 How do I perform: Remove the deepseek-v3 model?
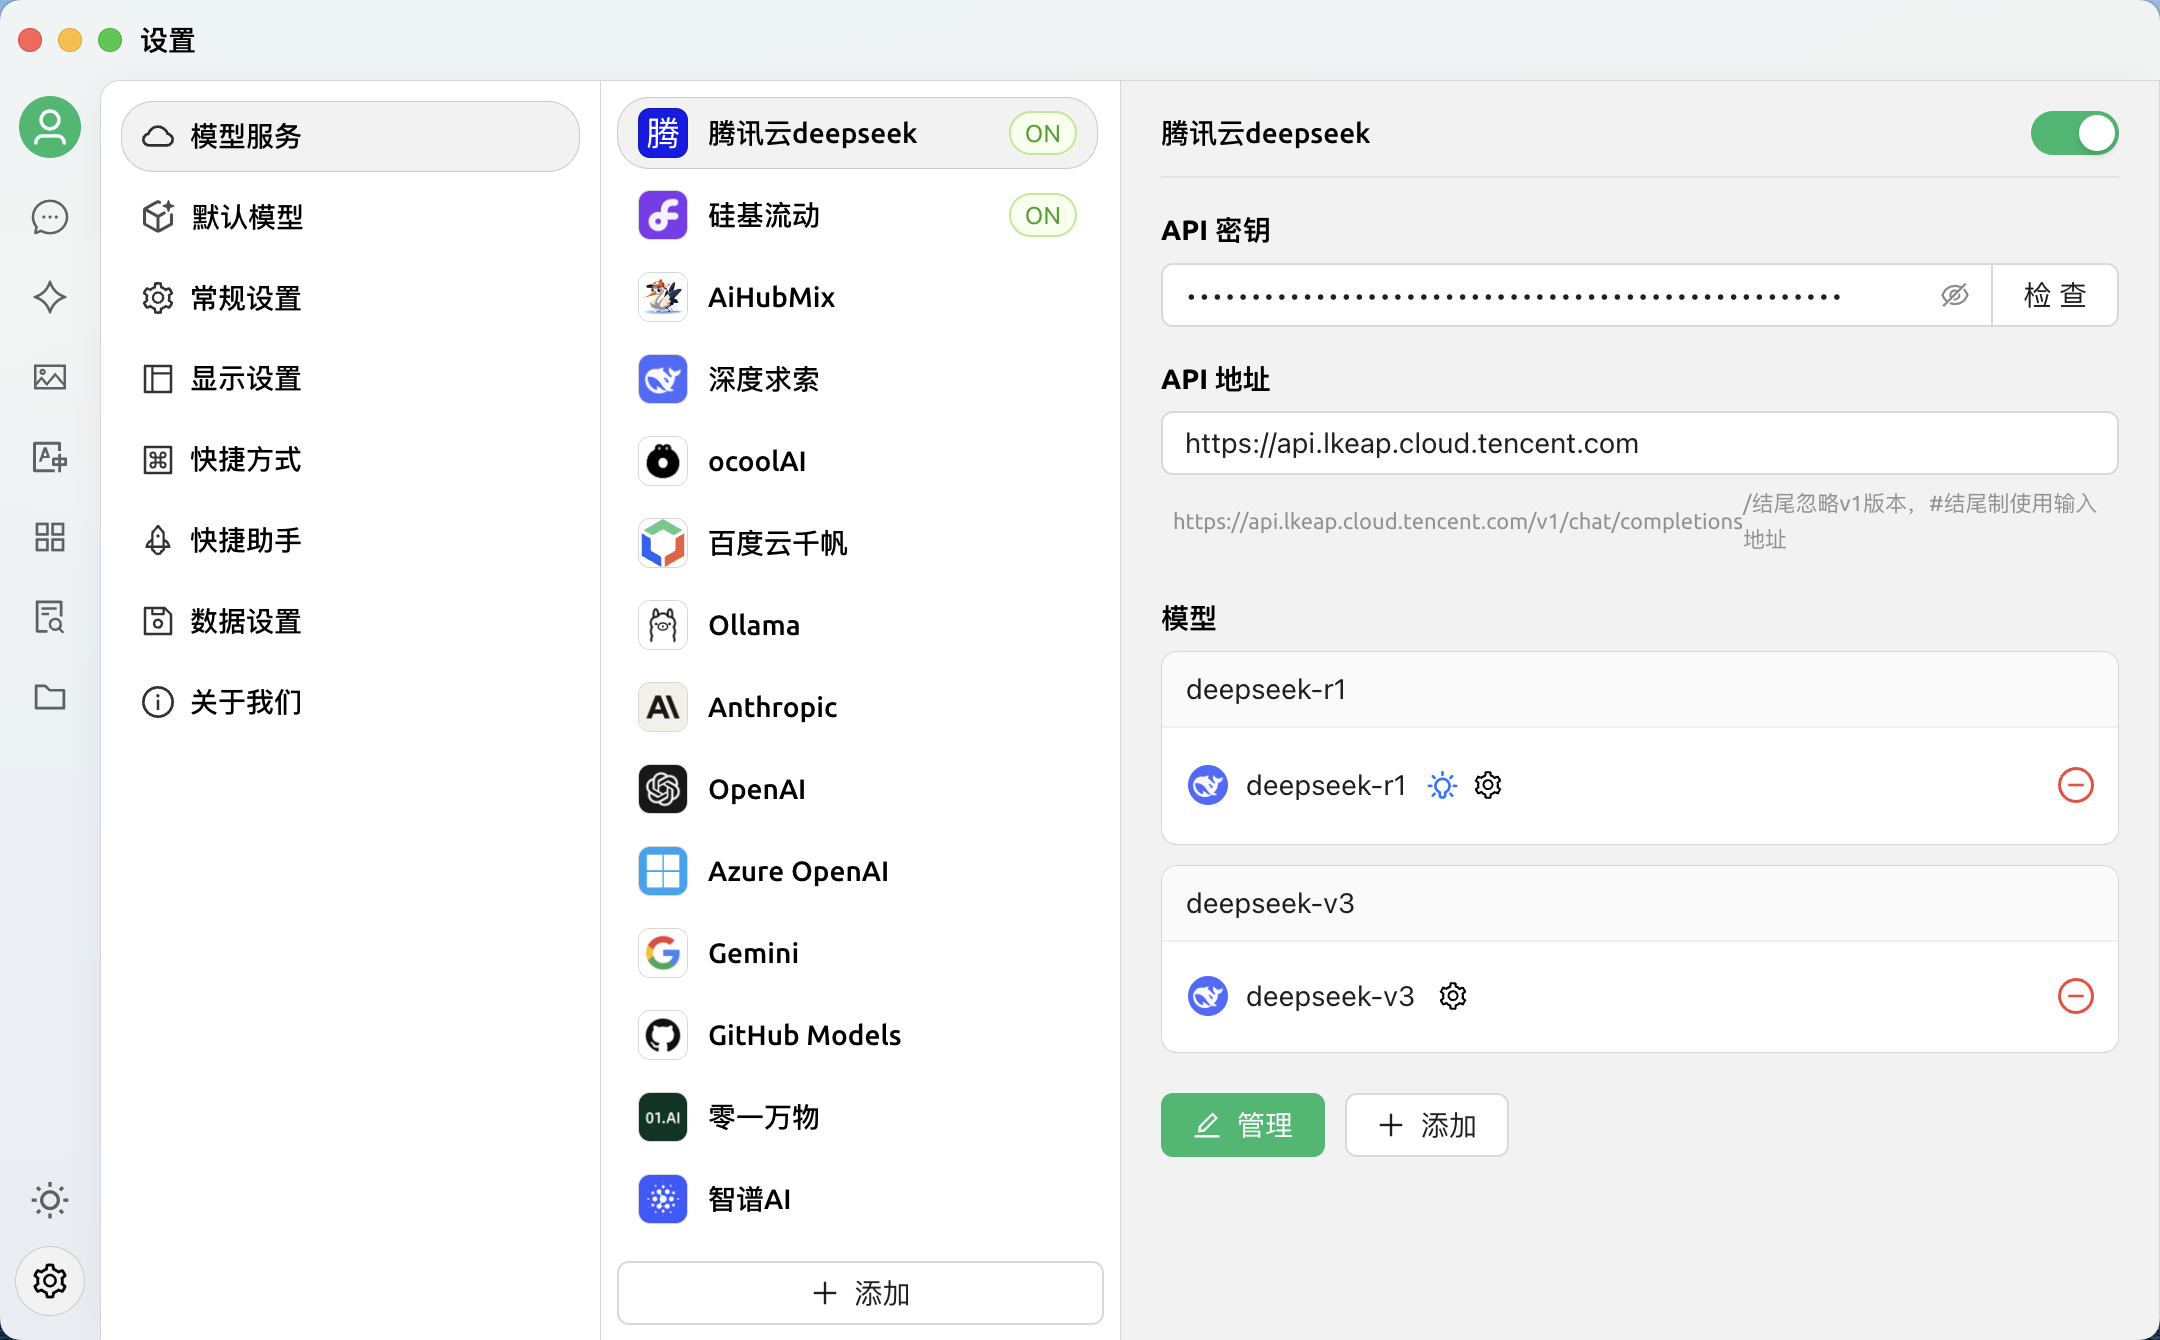[2076, 996]
